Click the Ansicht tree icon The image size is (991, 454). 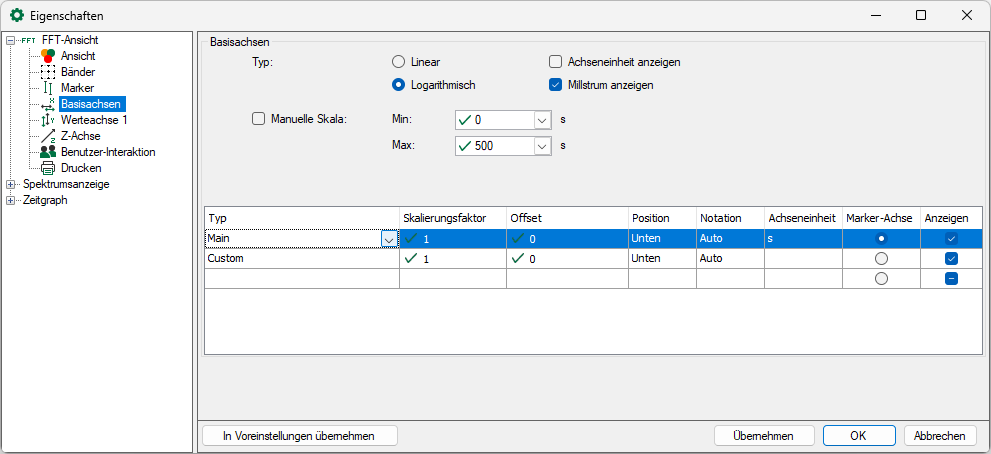point(48,56)
